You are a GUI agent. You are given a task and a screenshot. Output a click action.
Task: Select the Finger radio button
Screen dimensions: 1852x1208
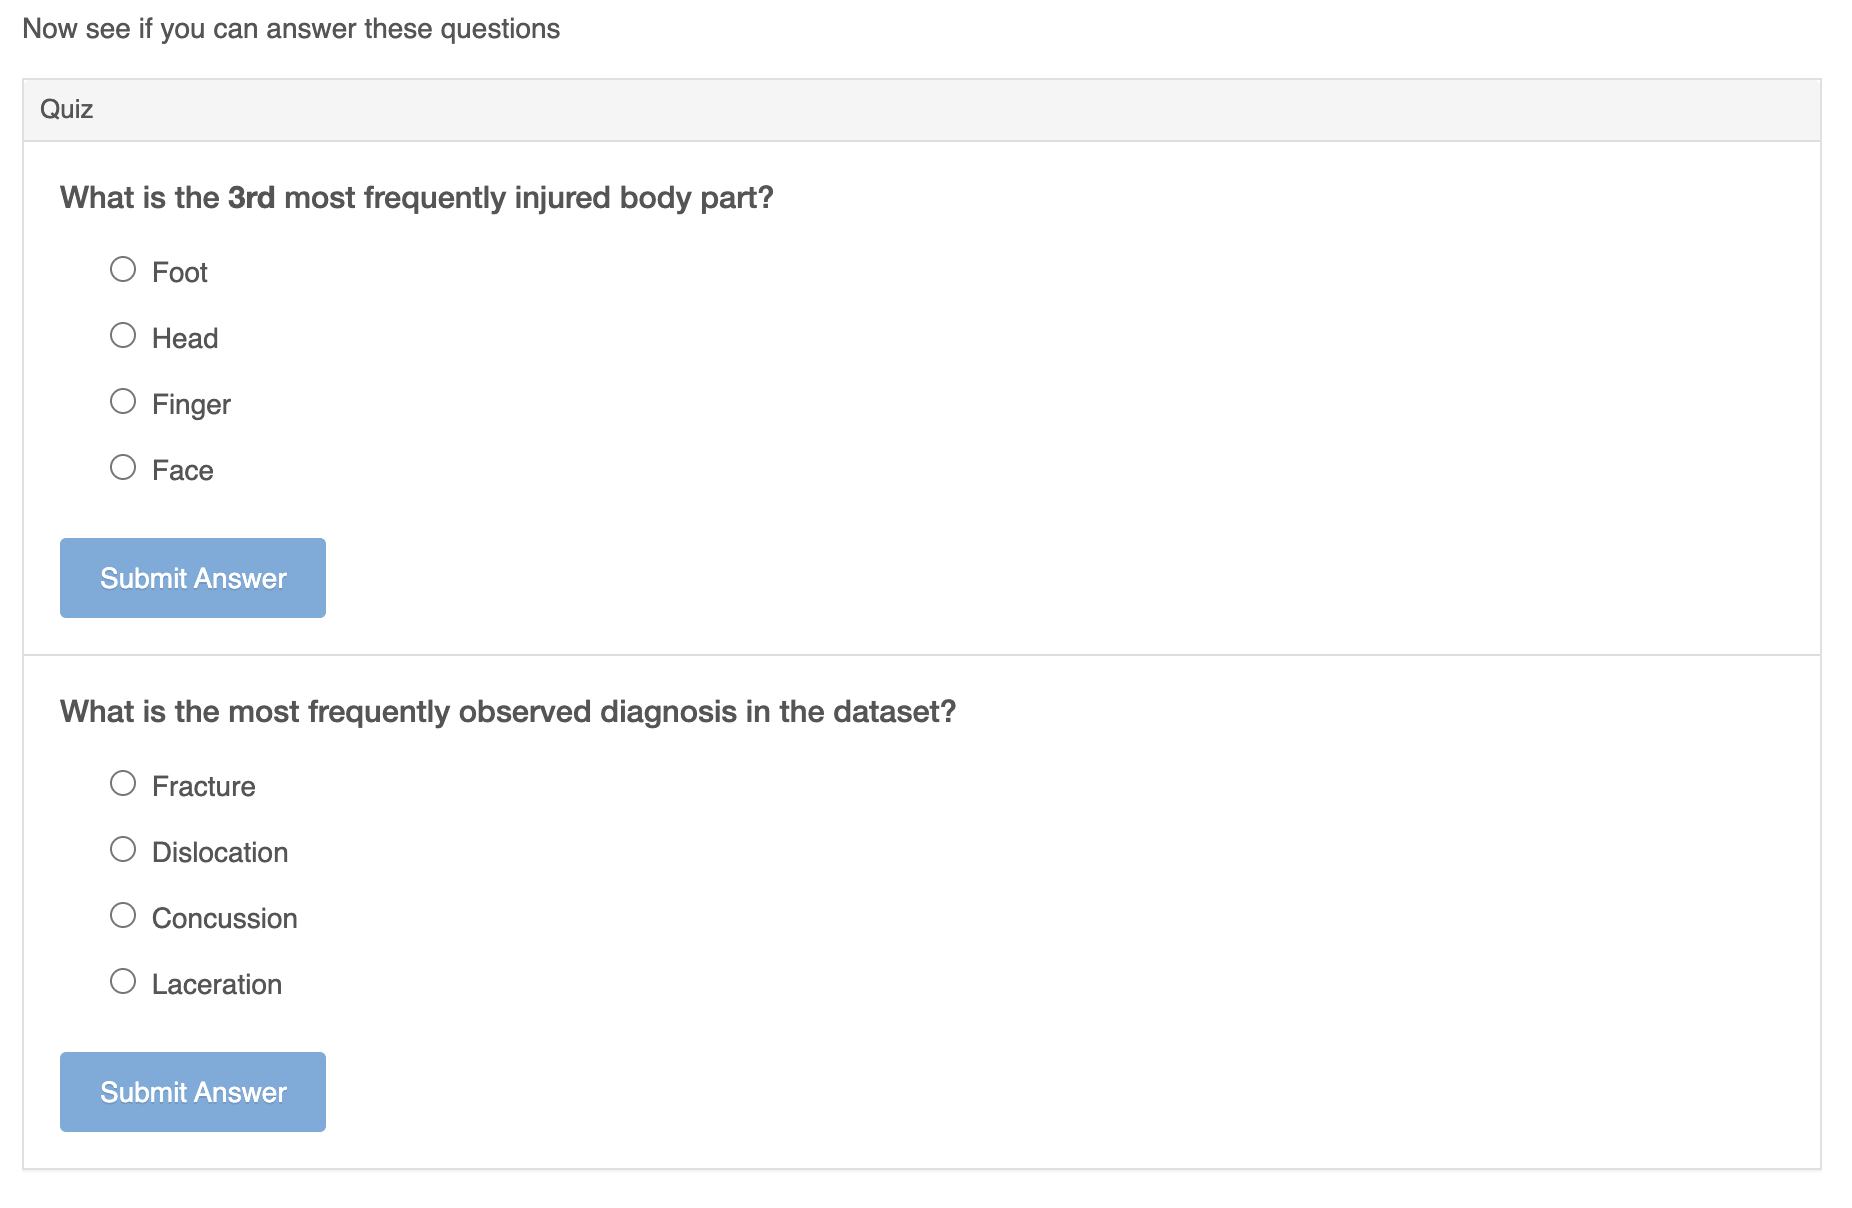pos(123,400)
